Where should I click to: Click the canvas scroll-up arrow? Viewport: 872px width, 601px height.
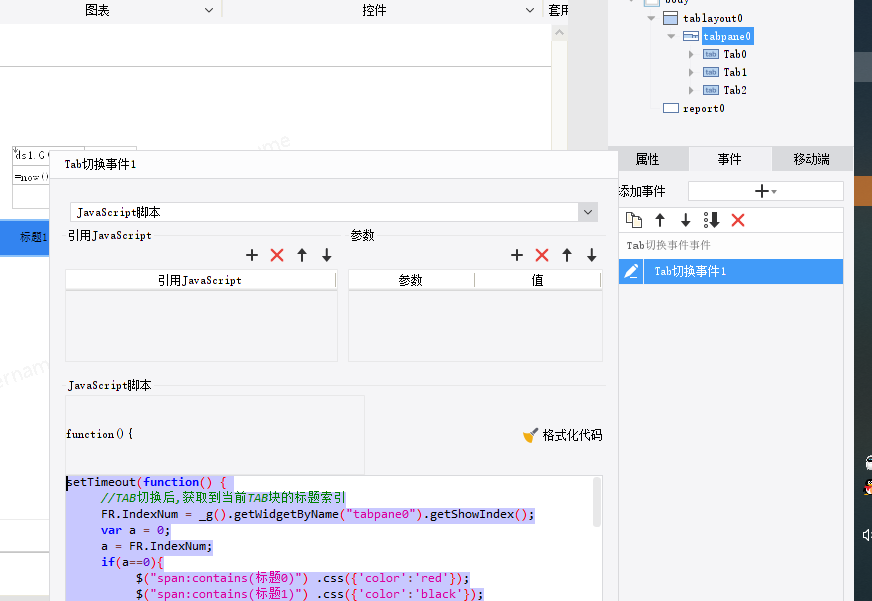(x=559, y=32)
